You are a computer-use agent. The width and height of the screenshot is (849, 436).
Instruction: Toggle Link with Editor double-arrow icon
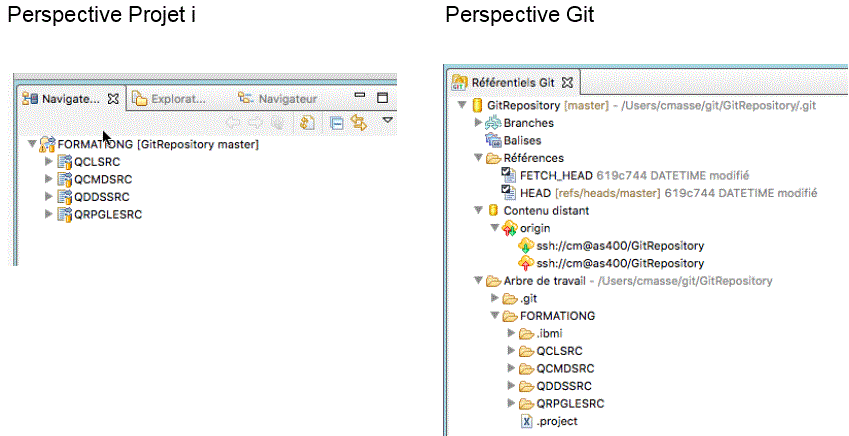[358, 122]
